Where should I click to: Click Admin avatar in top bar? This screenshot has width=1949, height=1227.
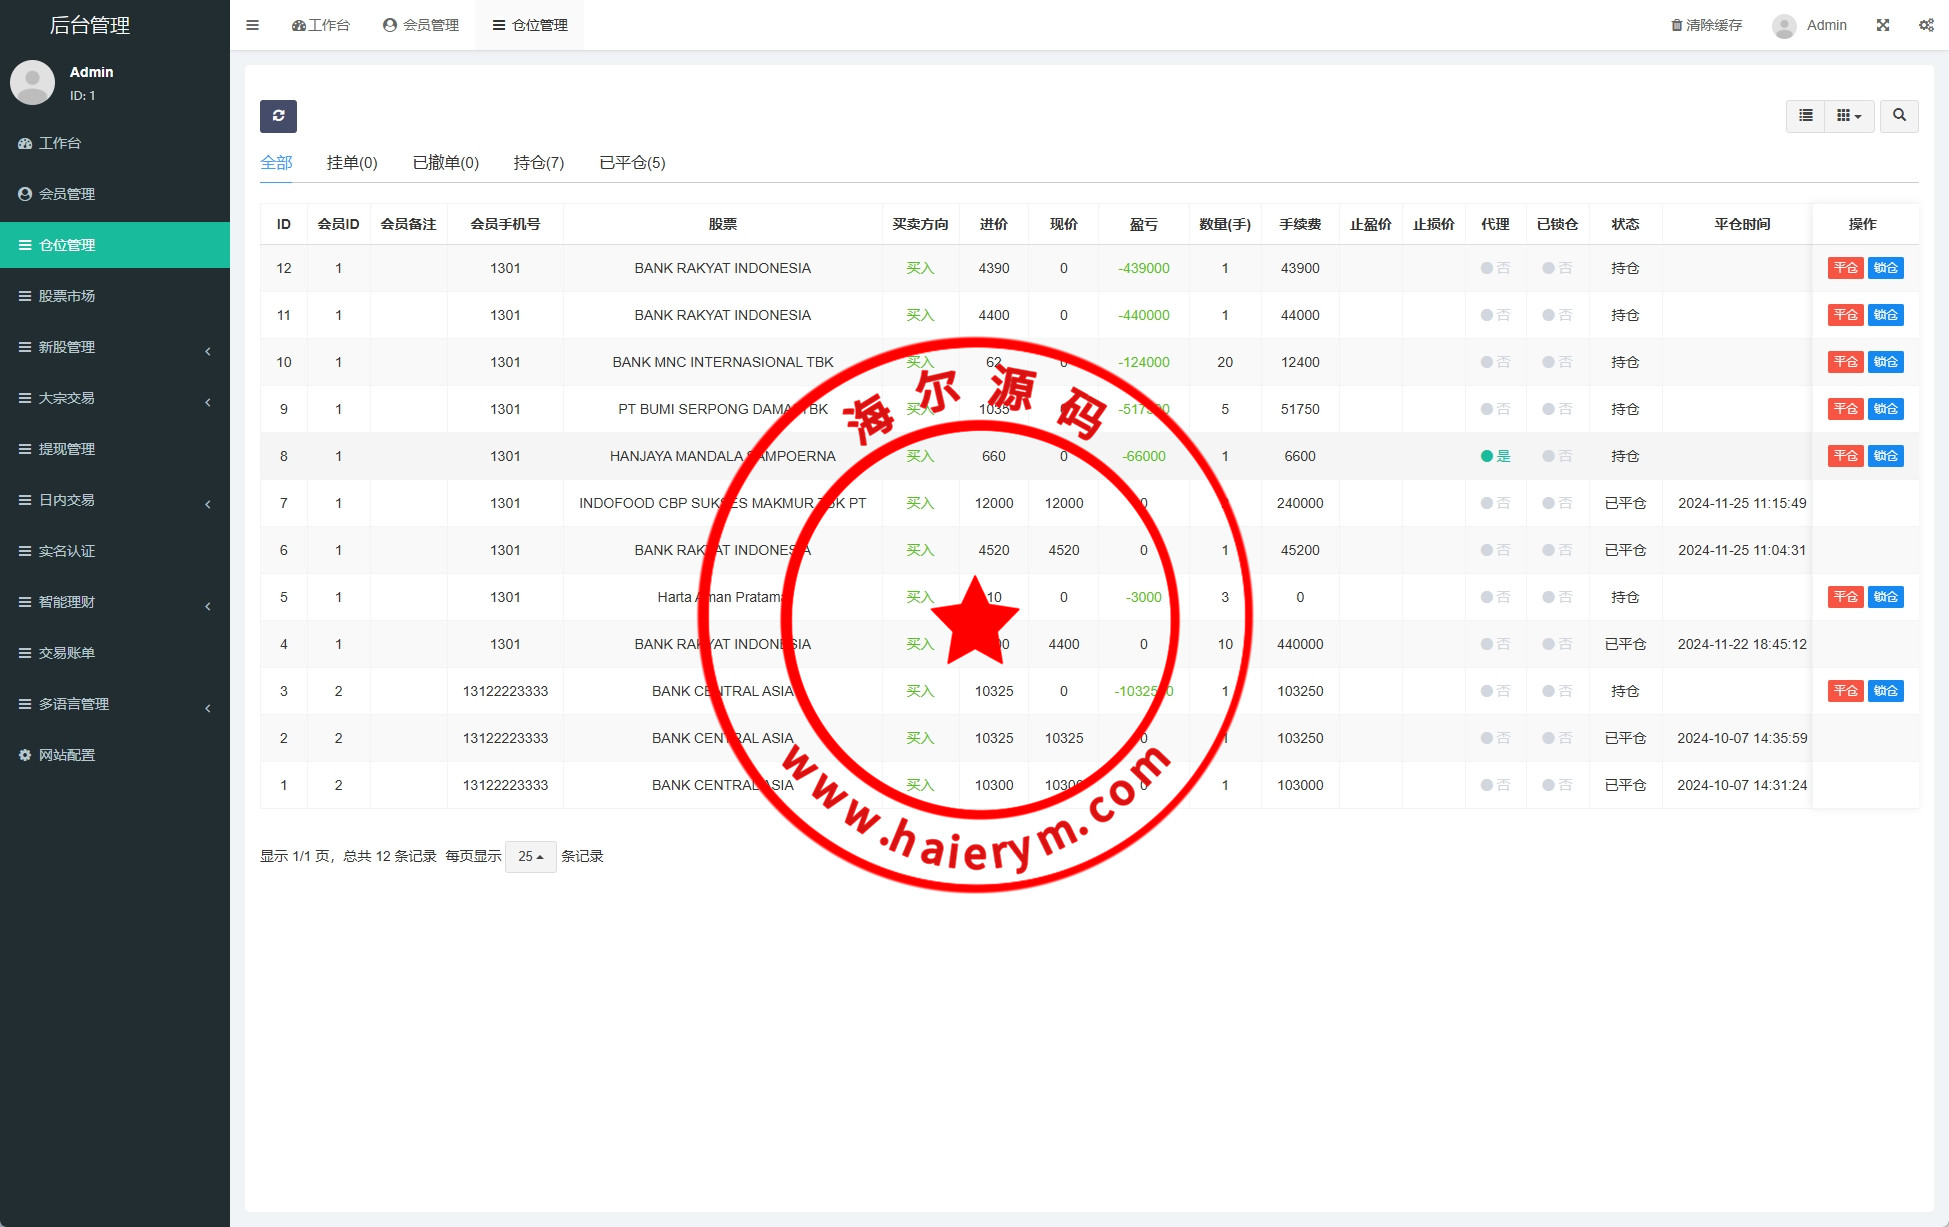click(x=1784, y=25)
